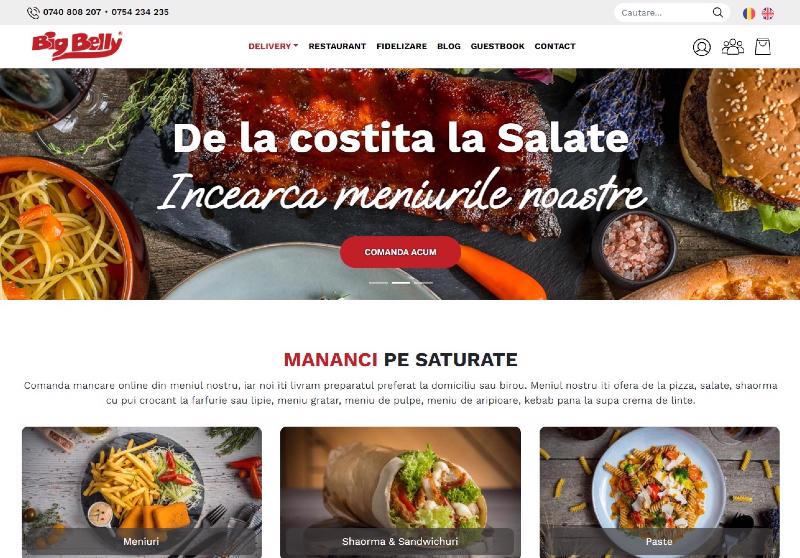Click the phone handset icon

(x=33, y=13)
